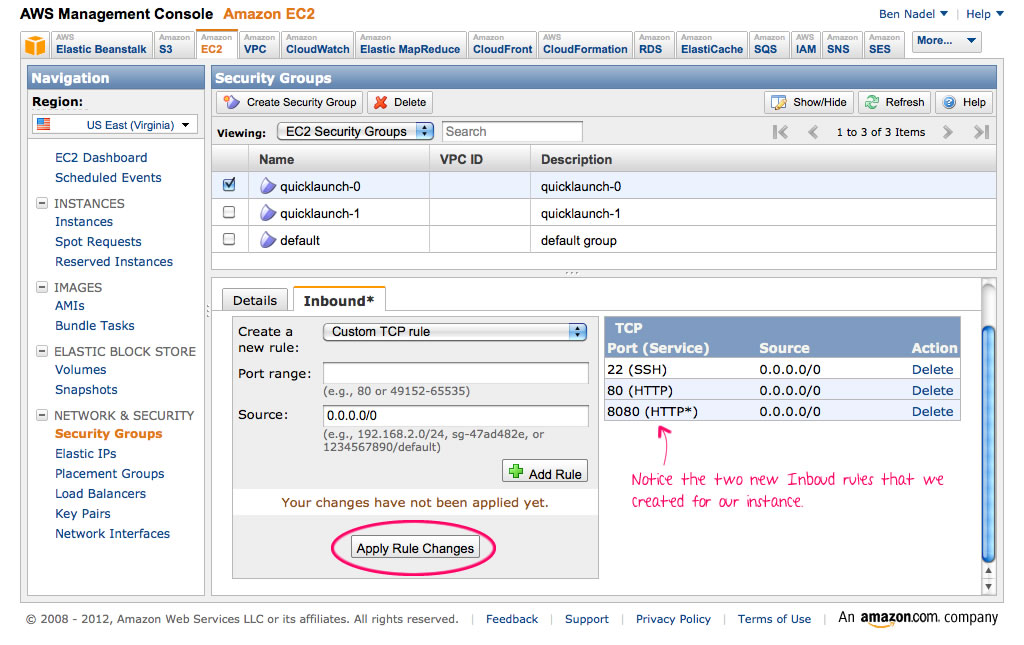This screenshot has width=1024, height=645.
Task: Open the Viewing EC2 Security Groups dropdown
Action: point(356,131)
